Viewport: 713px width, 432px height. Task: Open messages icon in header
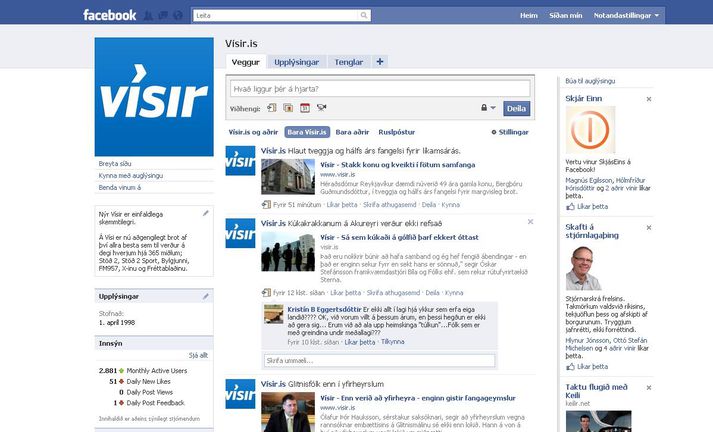(163, 16)
